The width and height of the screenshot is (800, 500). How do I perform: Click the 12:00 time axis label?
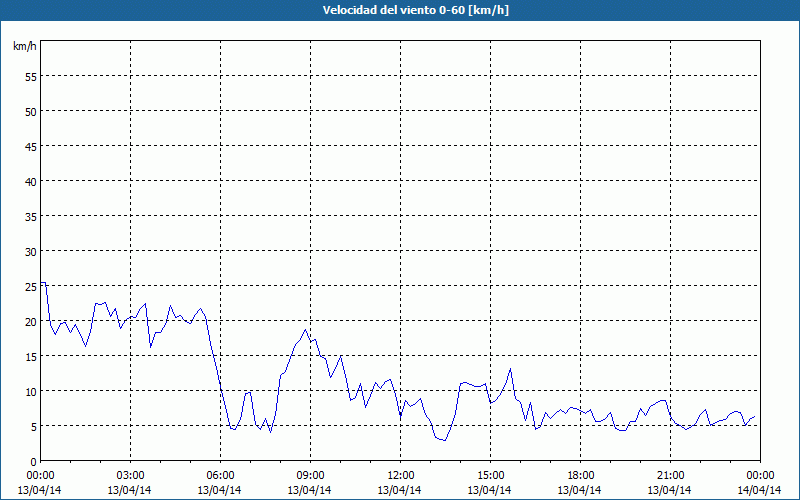point(401,476)
